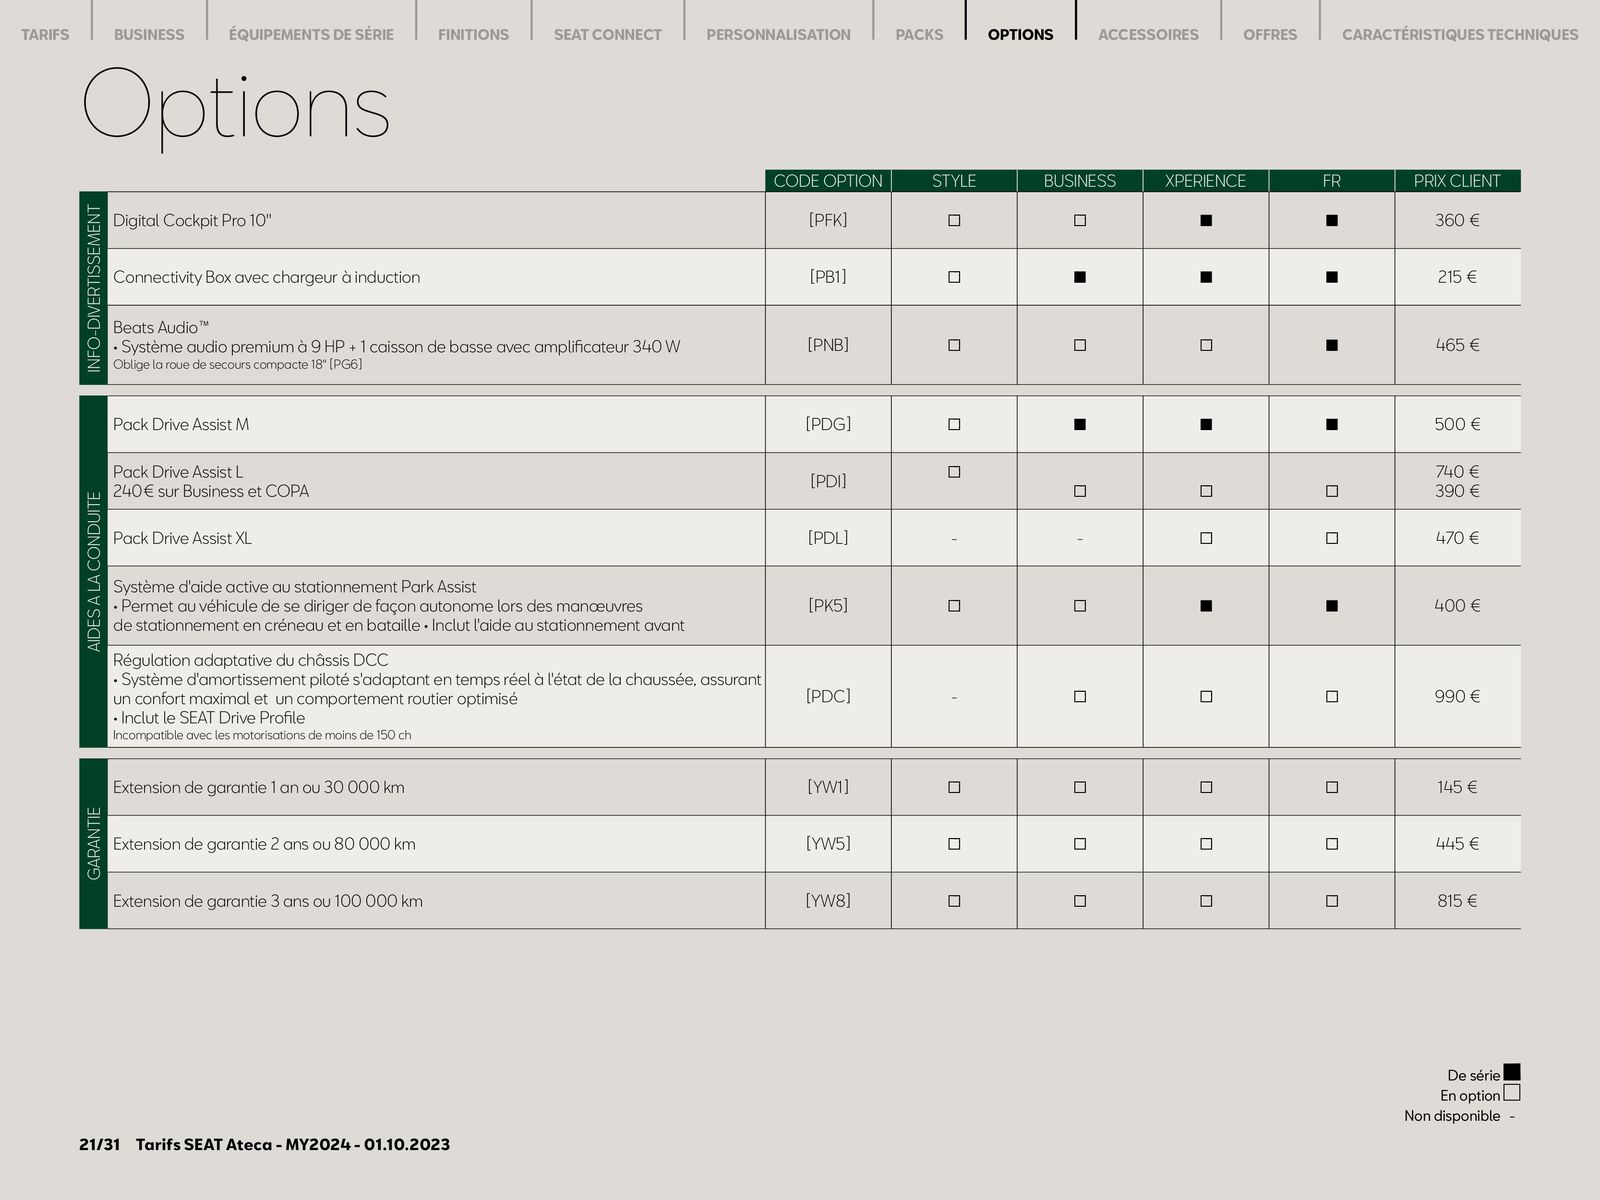
Task: Click the GARANTIE section label
Action: click(94, 844)
